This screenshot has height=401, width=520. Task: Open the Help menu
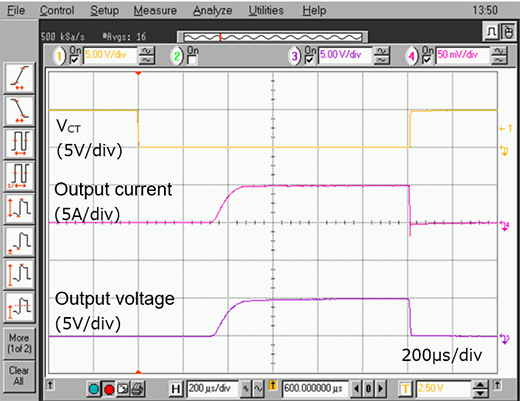[314, 11]
